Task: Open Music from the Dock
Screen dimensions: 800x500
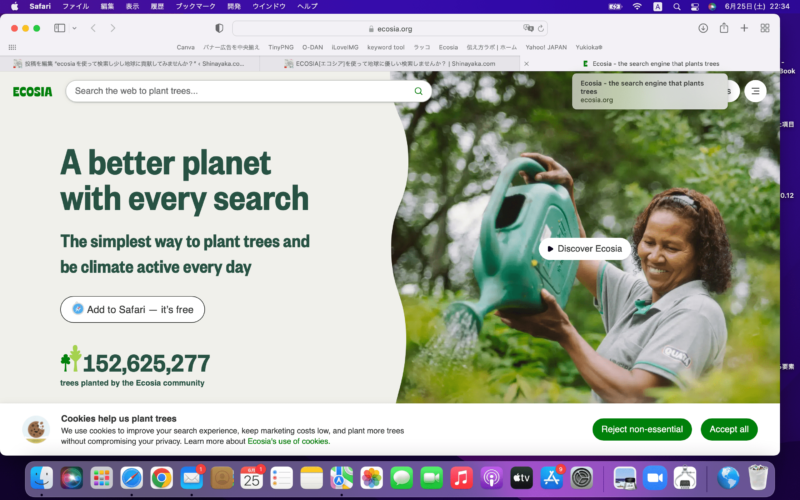Action: [461, 478]
